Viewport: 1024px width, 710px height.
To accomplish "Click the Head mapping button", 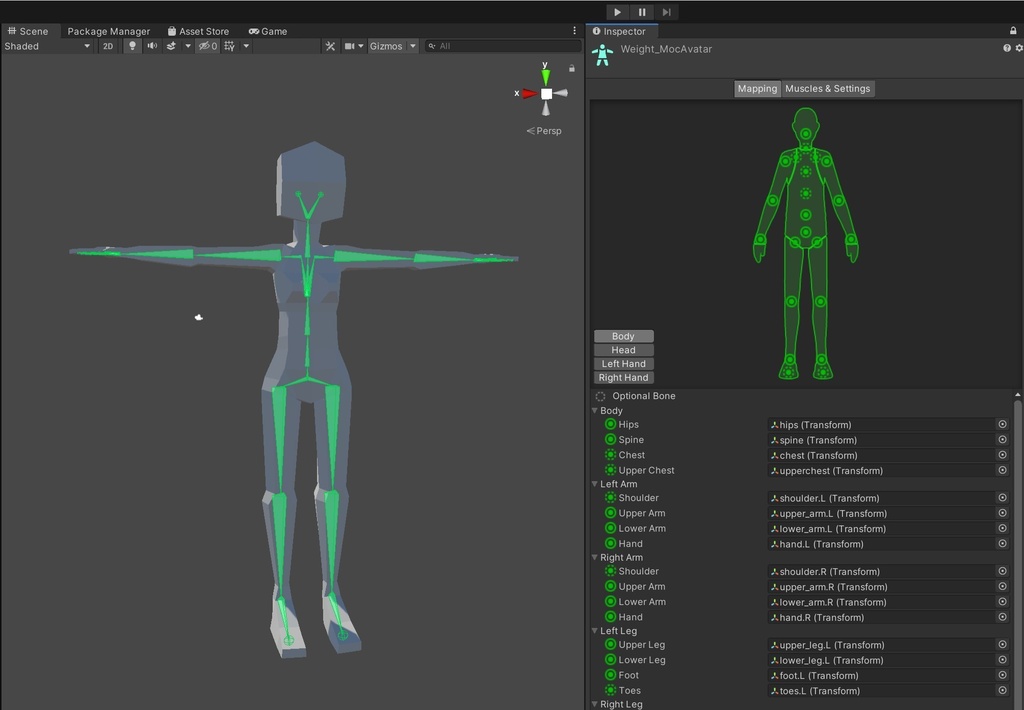I will click(x=623, y=349).
